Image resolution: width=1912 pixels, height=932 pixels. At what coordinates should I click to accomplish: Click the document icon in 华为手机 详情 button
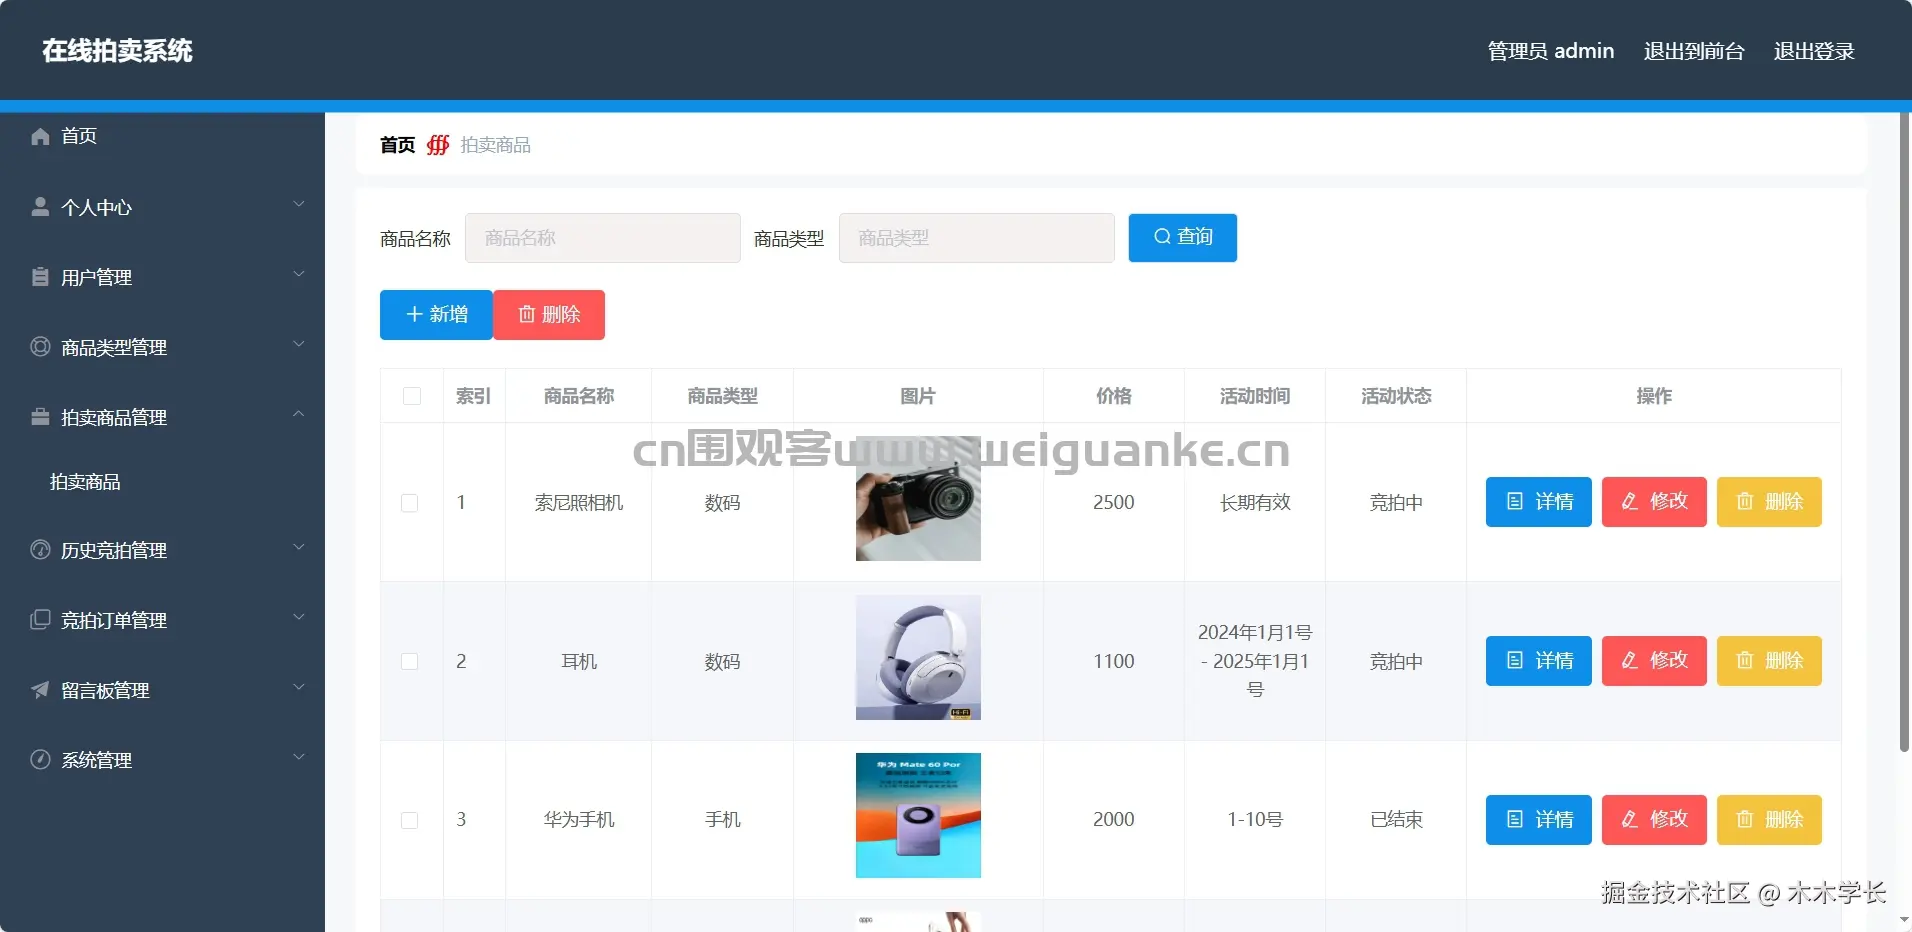pos(1515,820)
